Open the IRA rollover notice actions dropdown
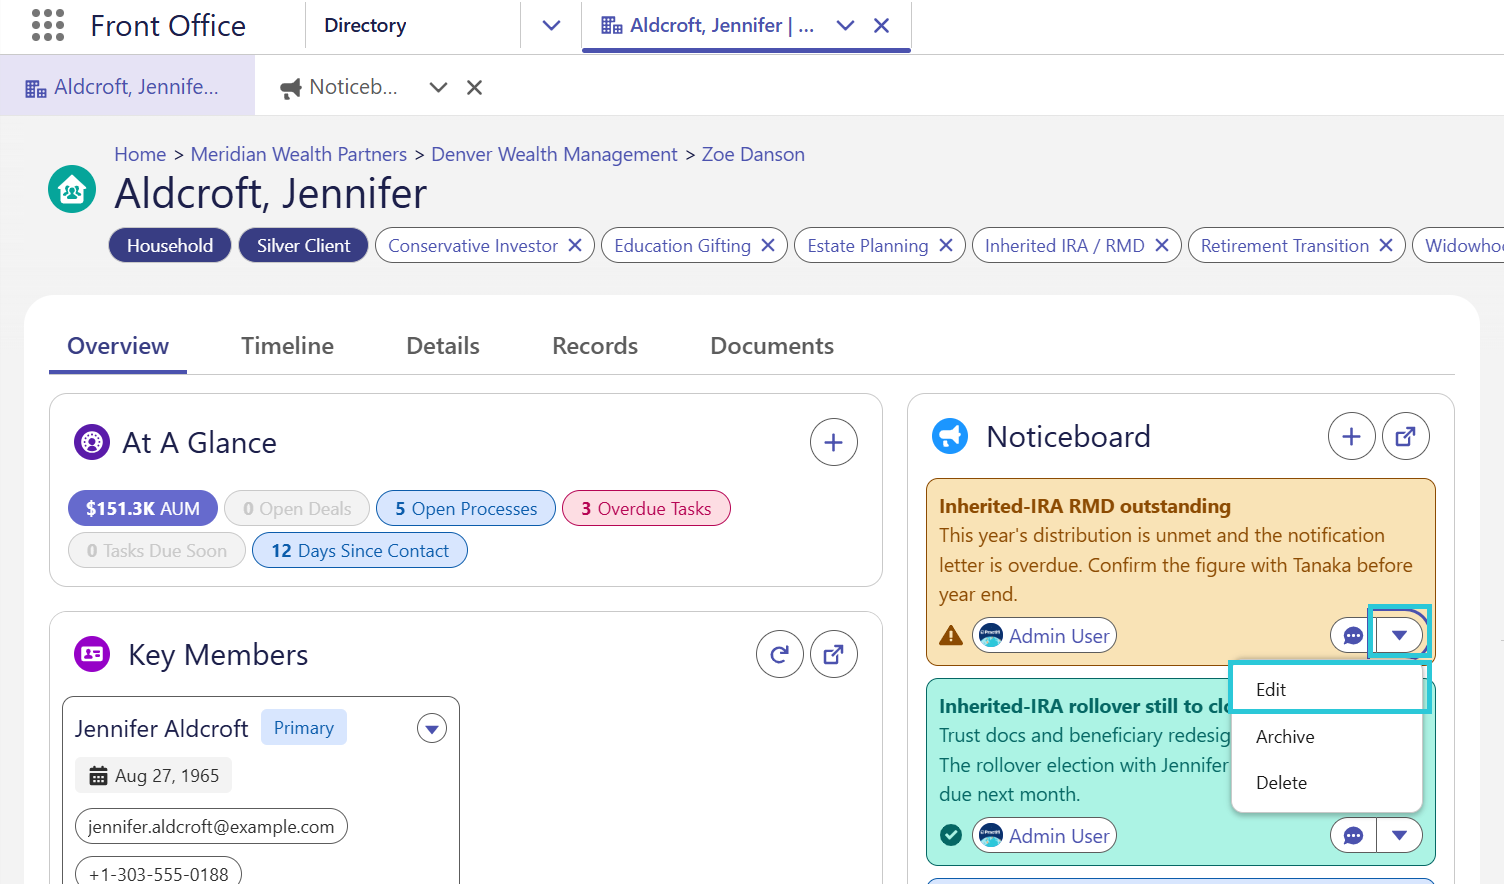The height and width of the screenshot is (884, 1504). click(1400, 836)
